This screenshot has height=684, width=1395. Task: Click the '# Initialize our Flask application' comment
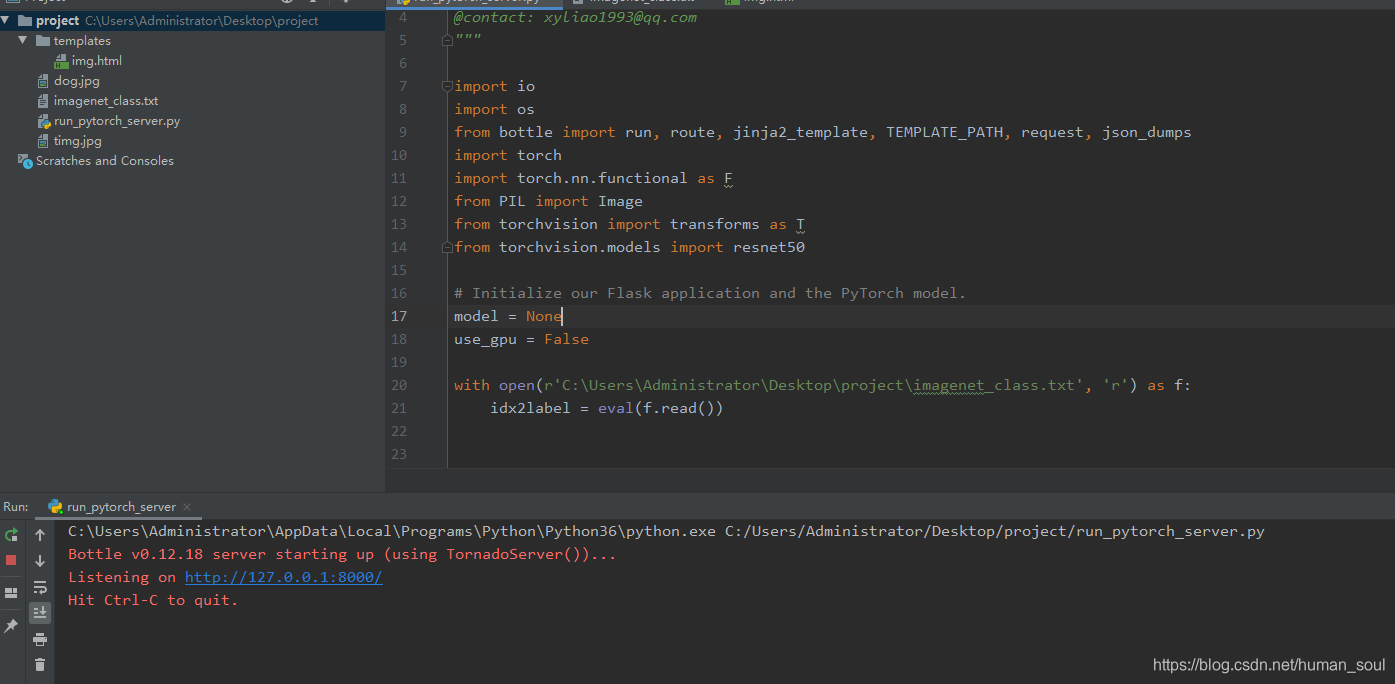click(x=710, y=293)
